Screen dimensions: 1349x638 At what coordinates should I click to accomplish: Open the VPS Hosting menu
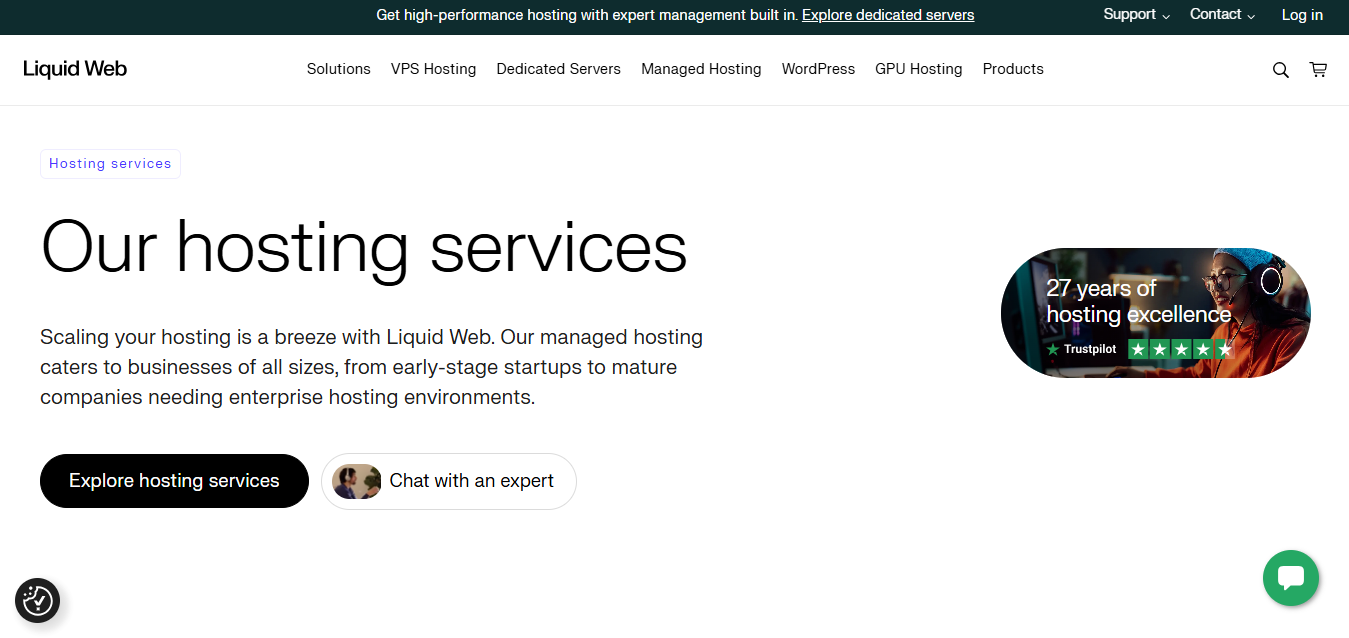click(433, 69)
